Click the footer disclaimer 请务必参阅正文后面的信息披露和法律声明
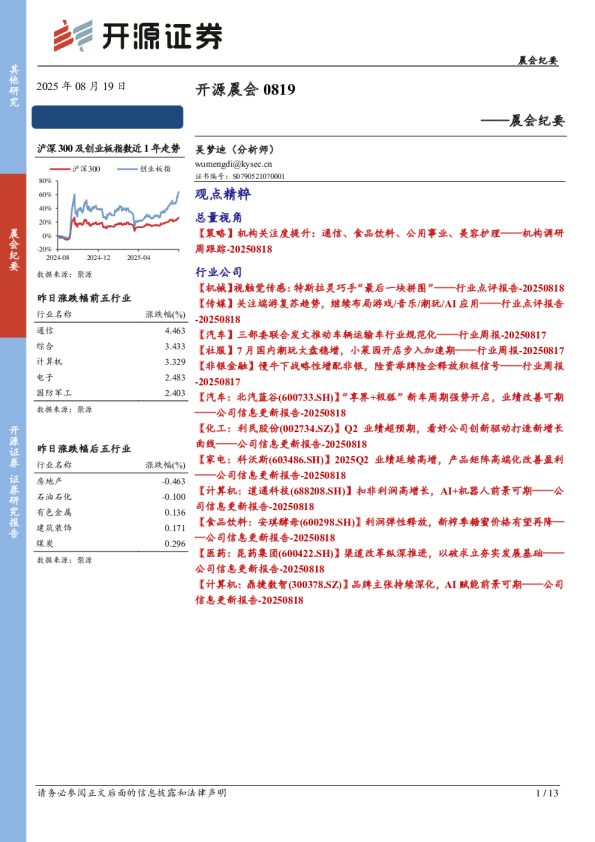 coord(132,793)
